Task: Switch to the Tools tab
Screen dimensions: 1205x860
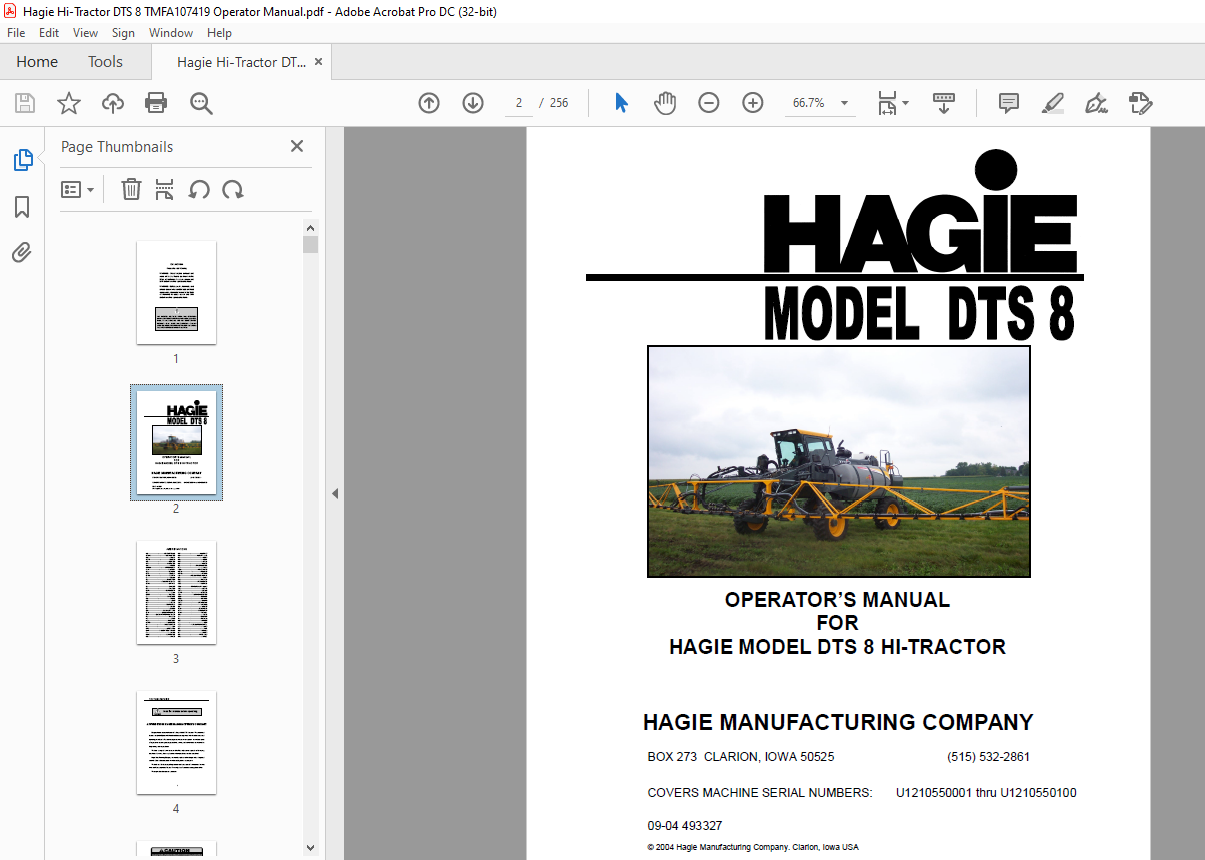Action: [105, 62]
